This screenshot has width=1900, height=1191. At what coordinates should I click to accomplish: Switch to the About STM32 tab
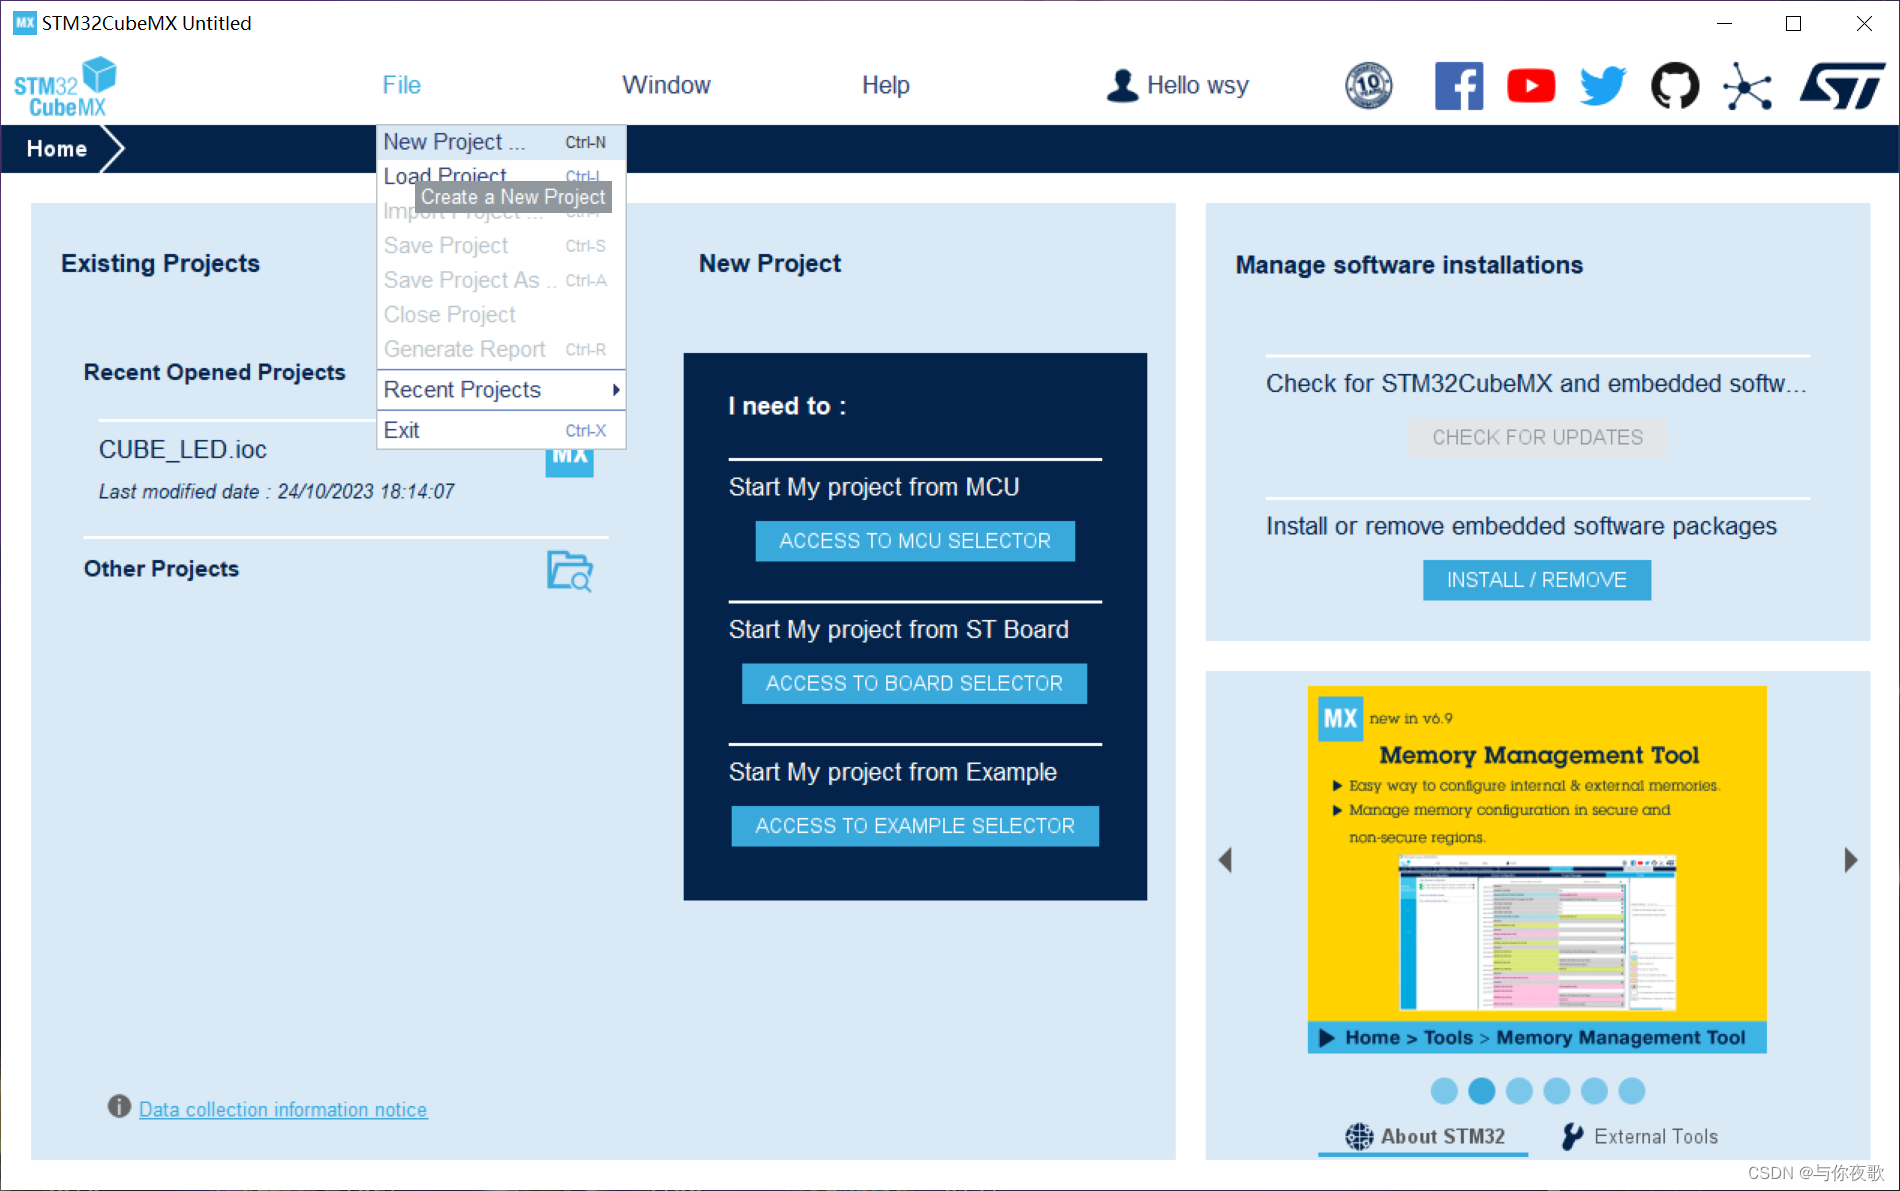point(1424,1136)
